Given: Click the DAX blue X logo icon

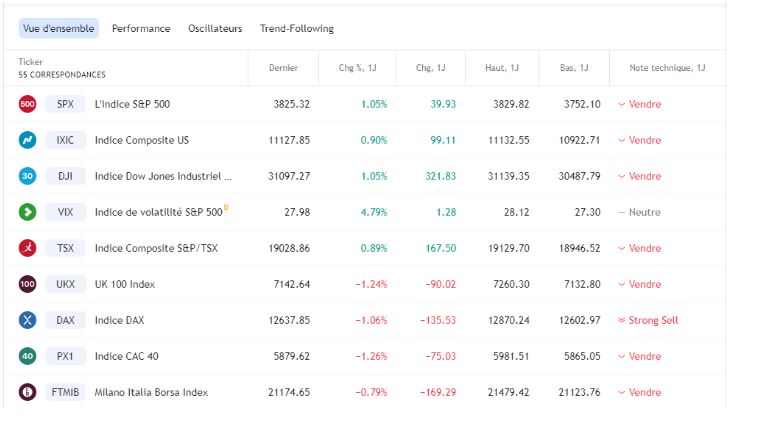Looking at the screenshot, I should (28, 320).
